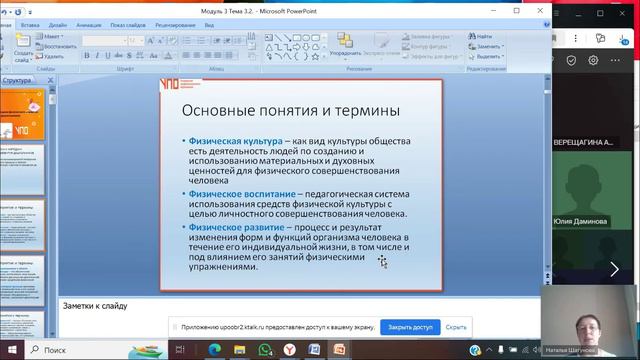The height and width of the screenshot is (360, 640).
Task: Select the Arrow line shape
Action: tap(287, 38)
